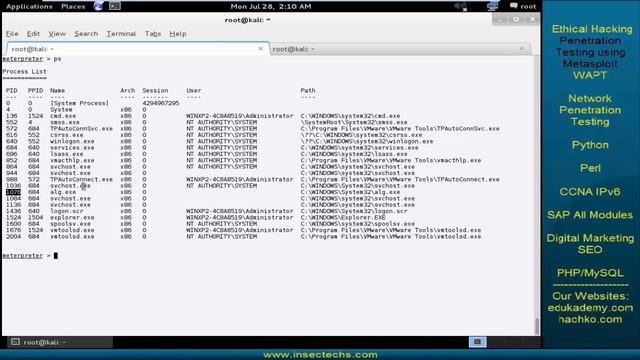Image resolution: width=640 pixels, height=360 pixels.
Task: Click SAP All Modules sidebar text
Action: (x=590, y=215)
